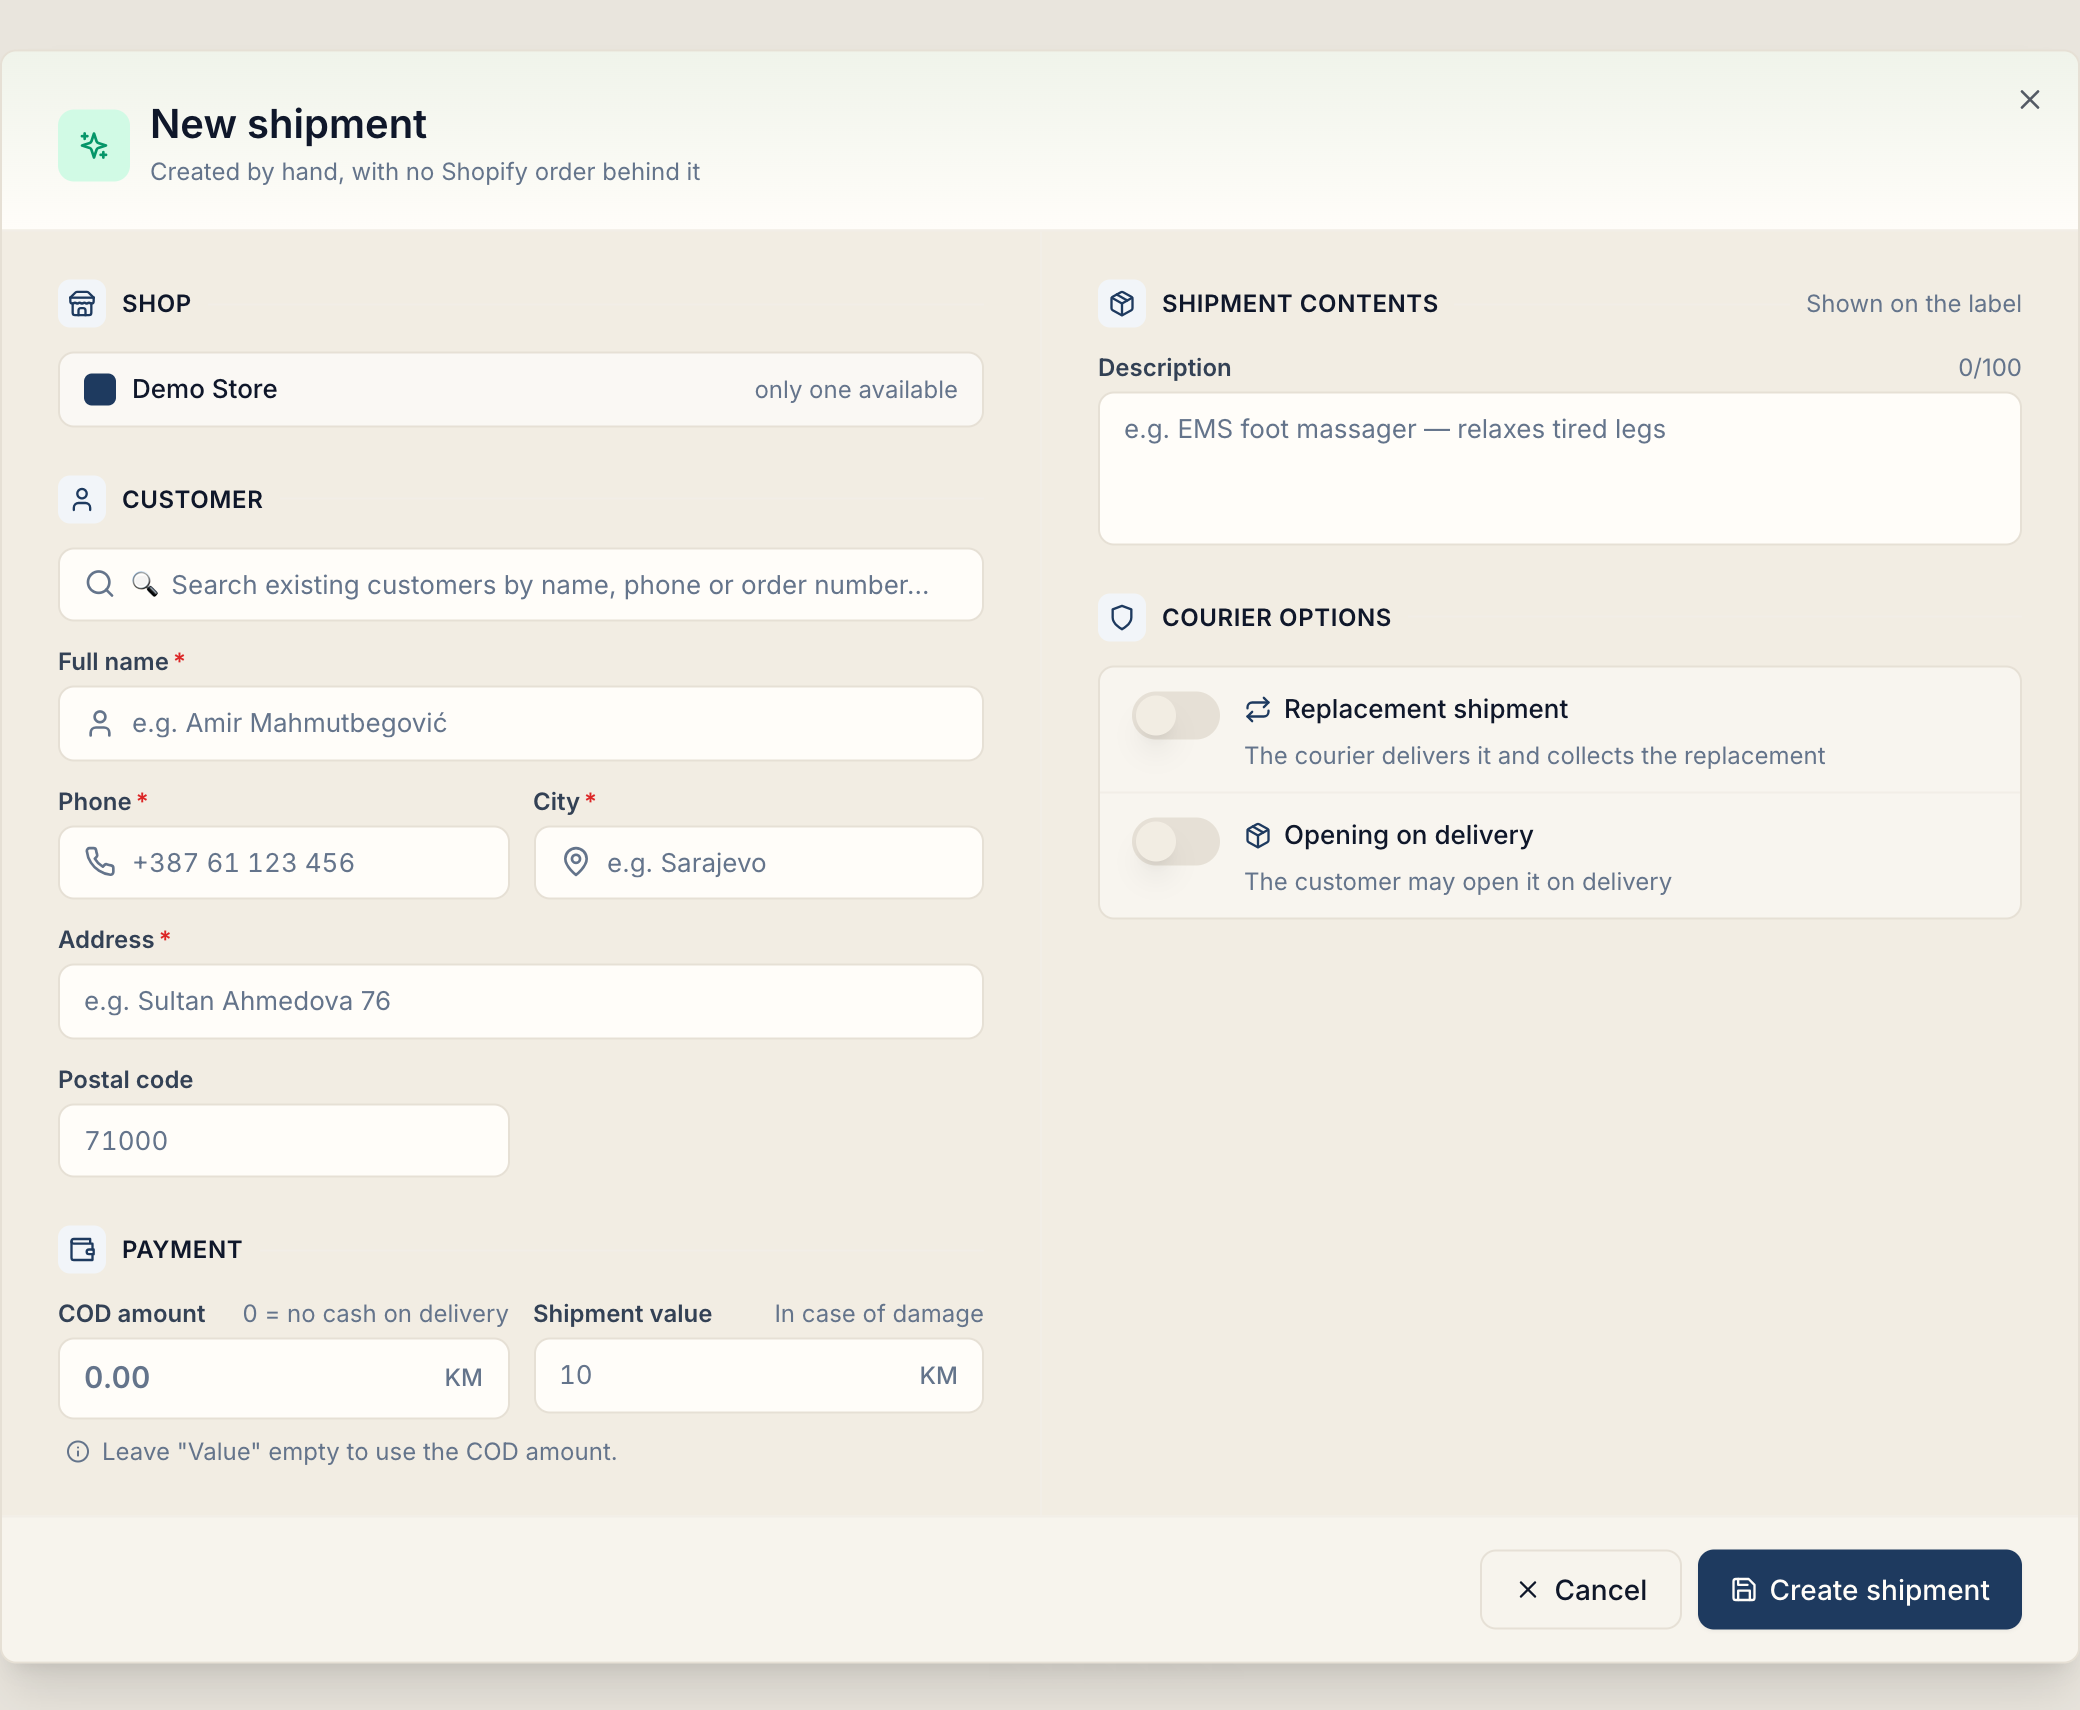
Task: Click the 'Shown on the label' text
Action: [1914, 303]
